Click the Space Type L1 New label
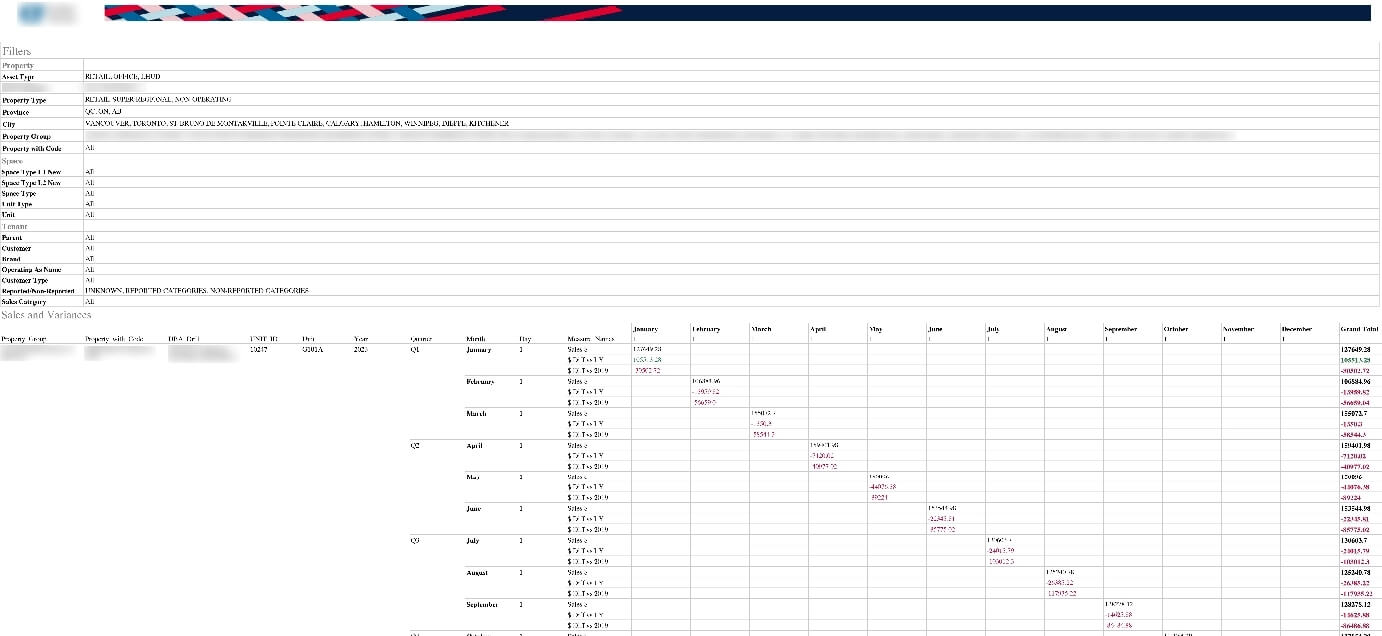 [31, 172]
